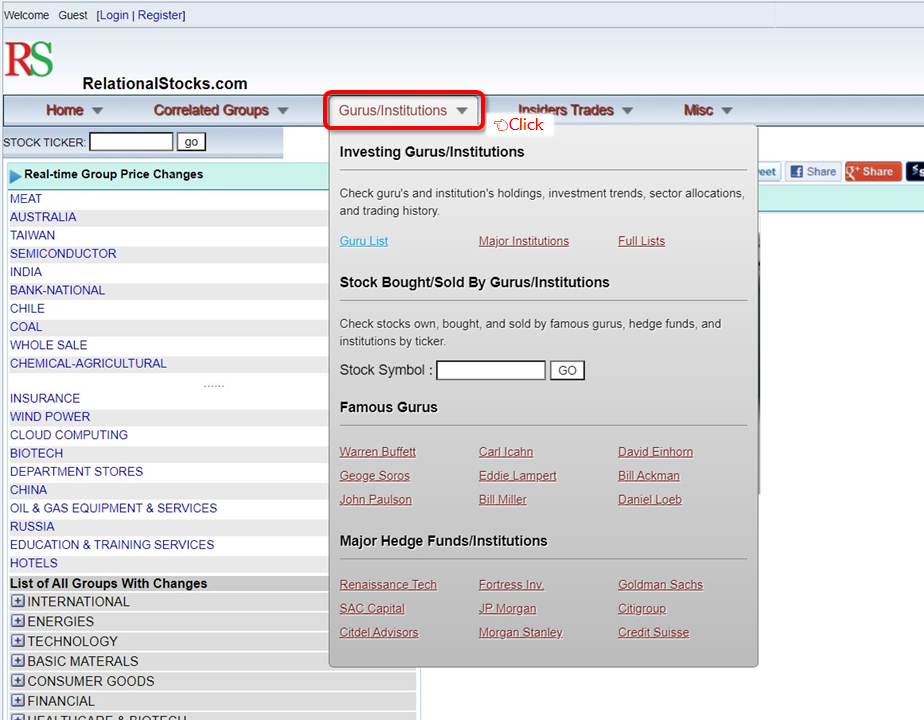The image size is (924, 720).
Task: Select the WIND POWER group link
Action: coord(50,417)
